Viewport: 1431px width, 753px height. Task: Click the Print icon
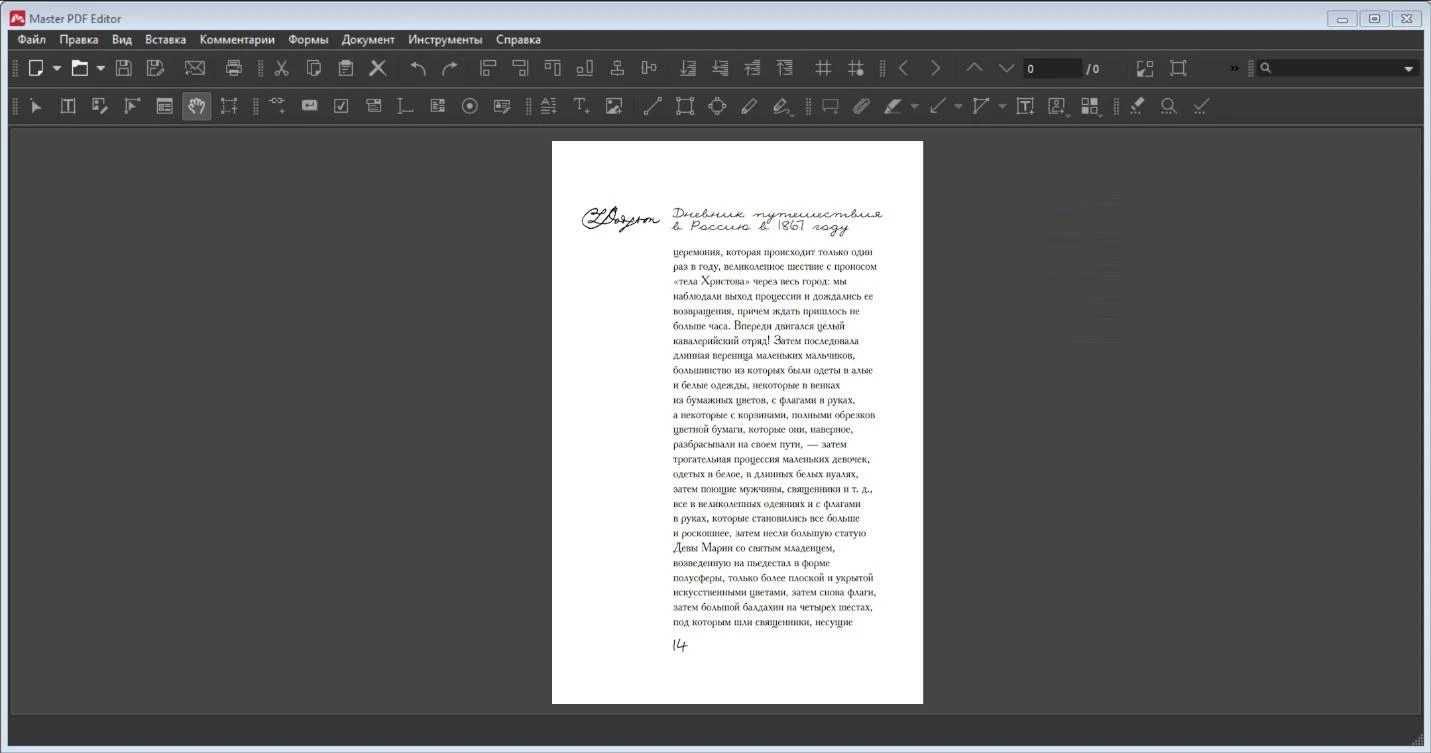pos(234,68)
